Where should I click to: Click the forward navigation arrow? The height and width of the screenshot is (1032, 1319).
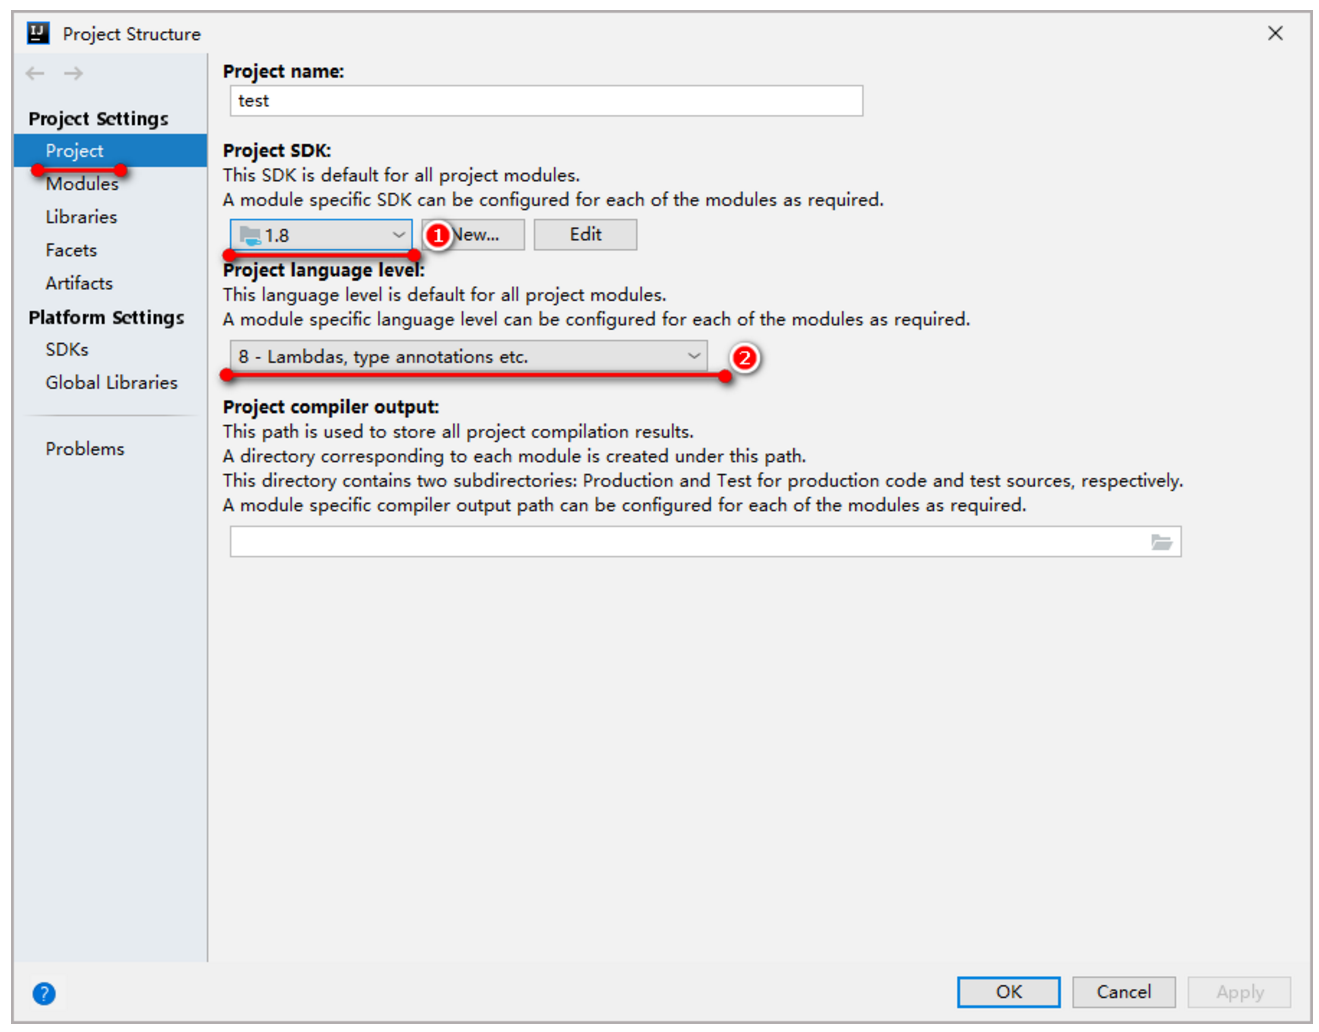(x=73, y=73)
